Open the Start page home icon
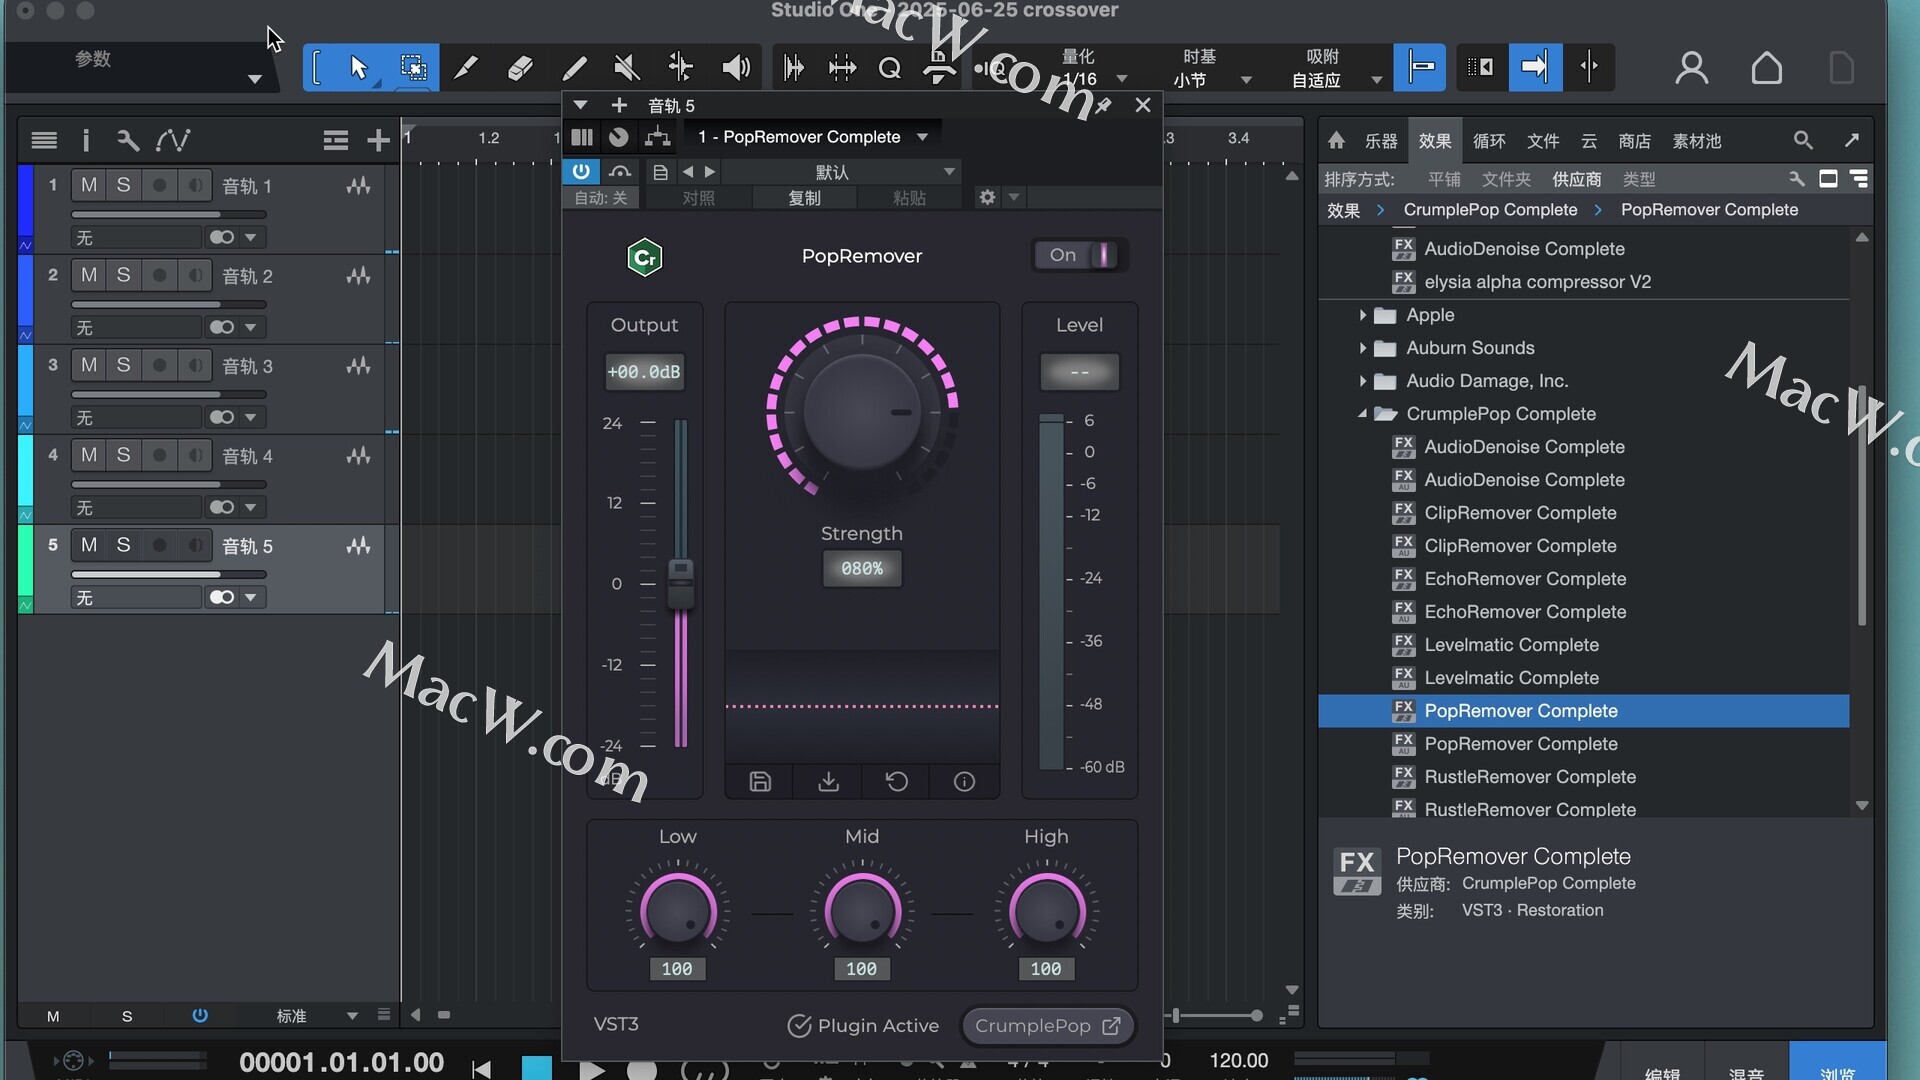The width and height of the screenshot is (1920, 1080). (x=1767, y=68)
